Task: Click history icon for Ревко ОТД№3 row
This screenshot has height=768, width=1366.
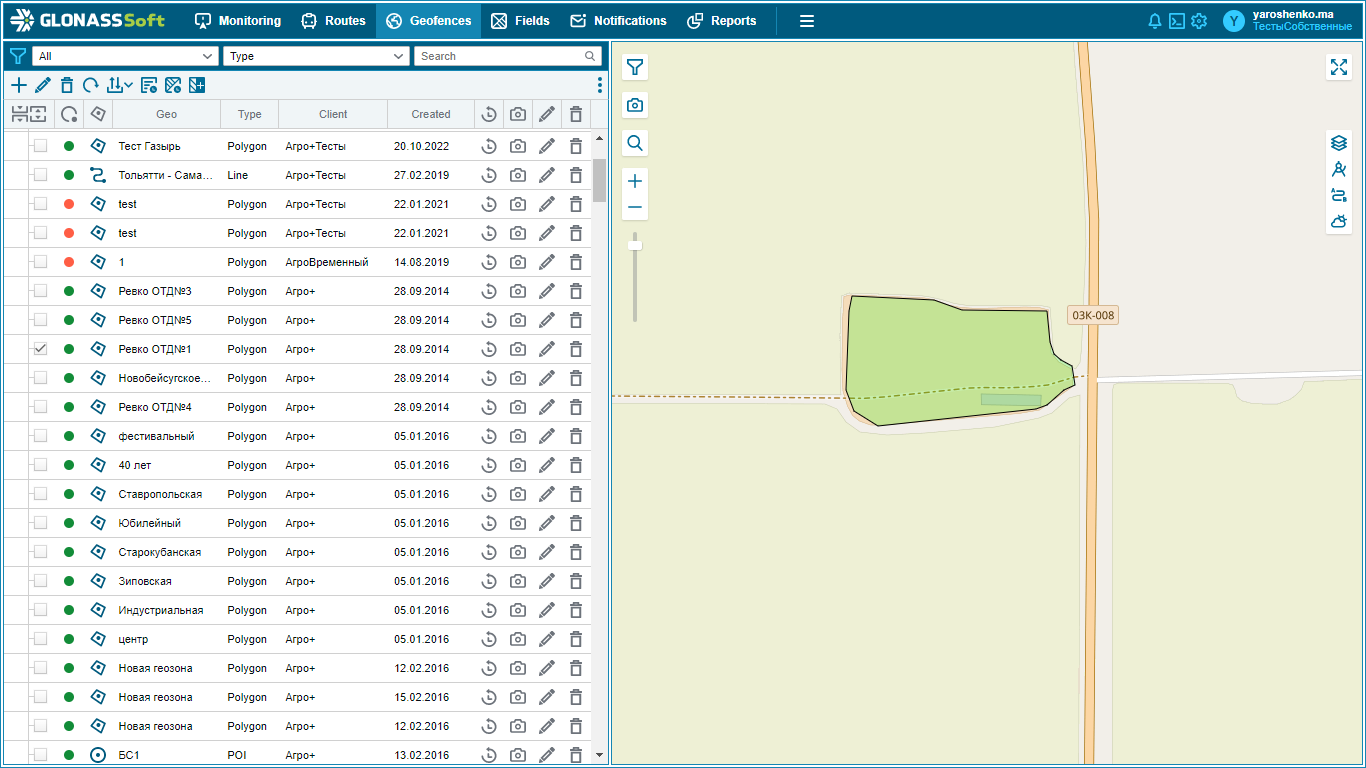Action: [489, 291]
